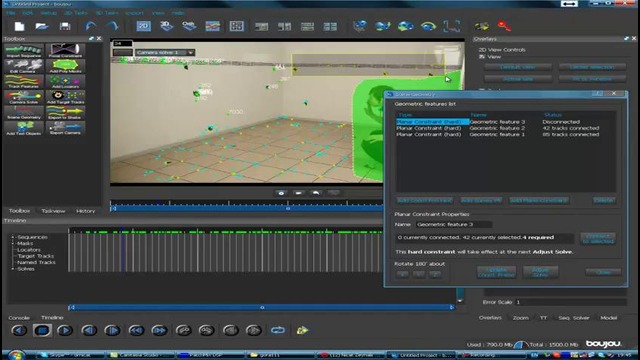Click the Error Scale input field

(570, 302)
